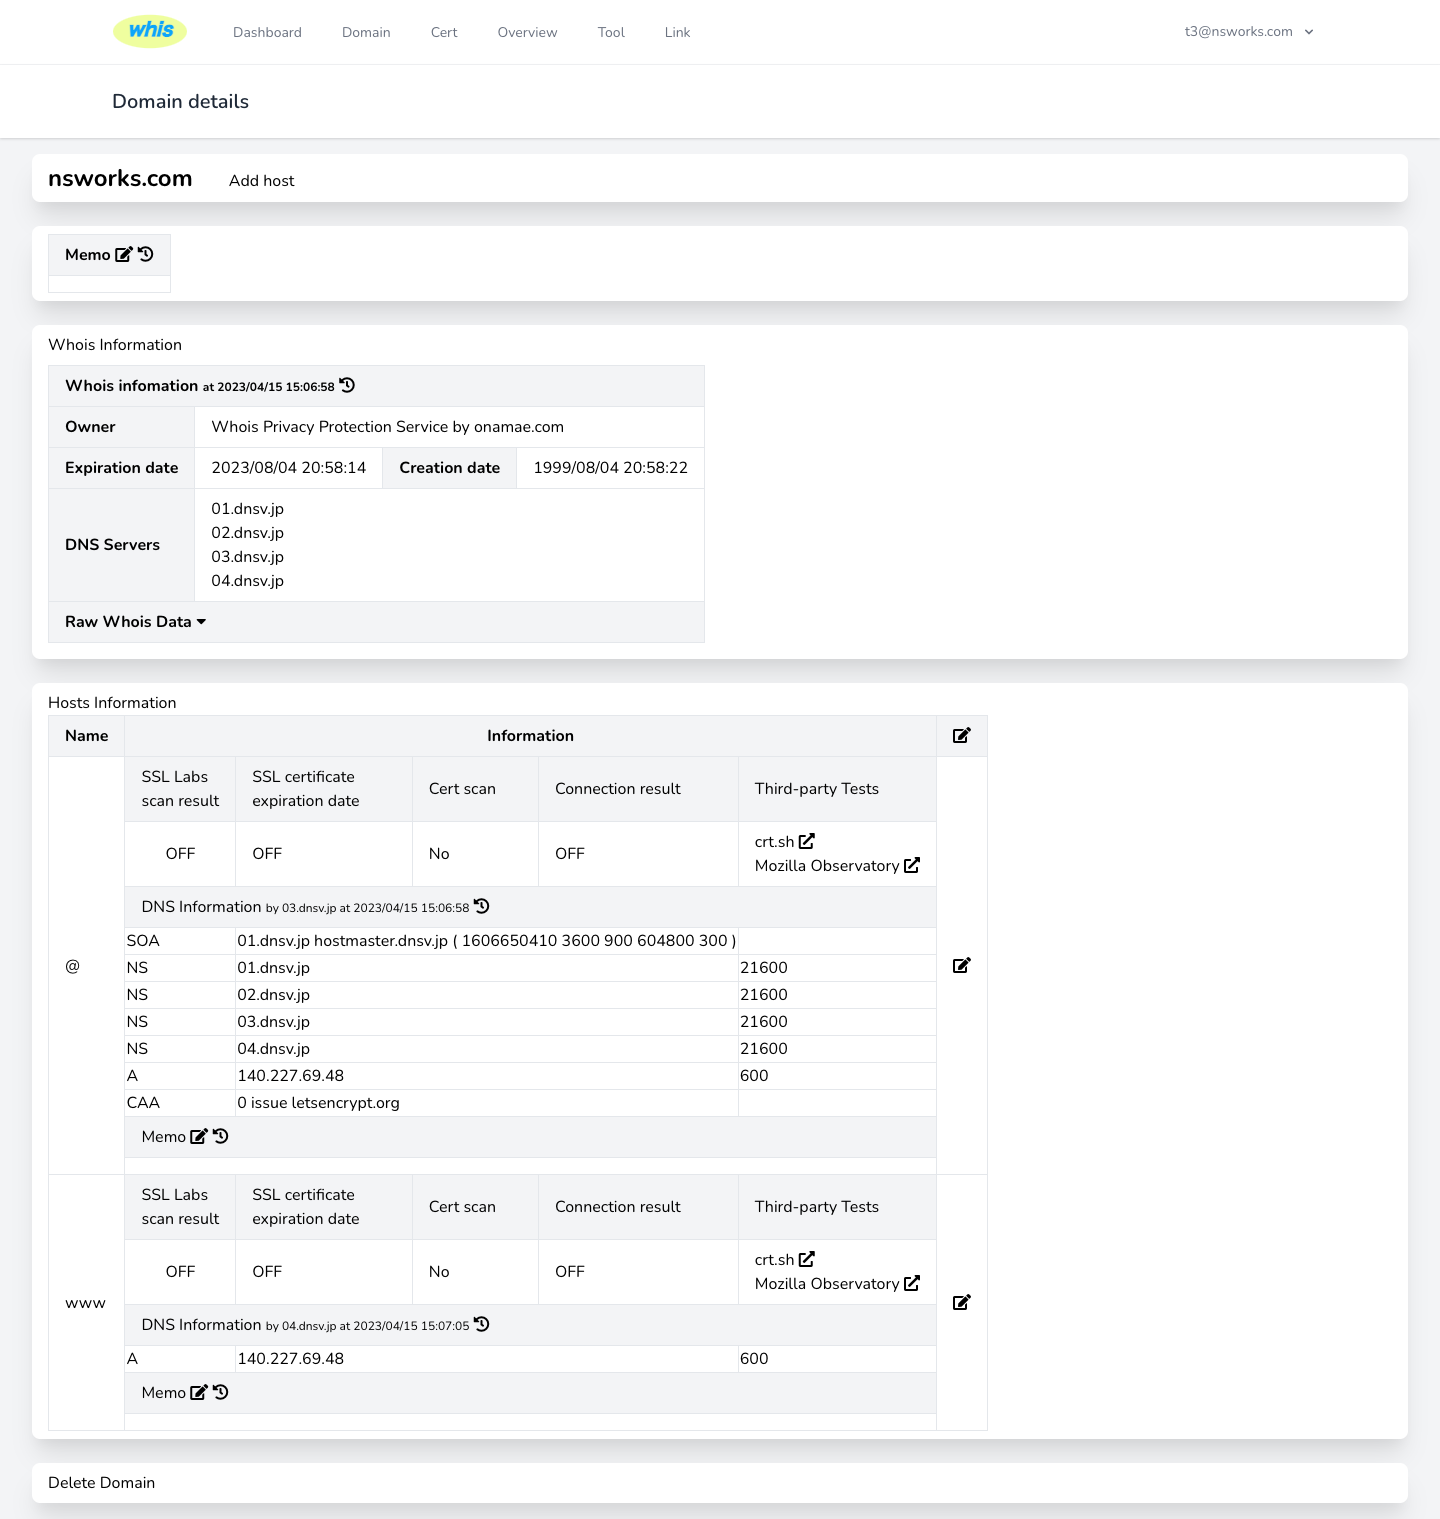Screen dimensions: 1440x1519
Task: View DNS history for www host
Action: (x=482, y=1325)
